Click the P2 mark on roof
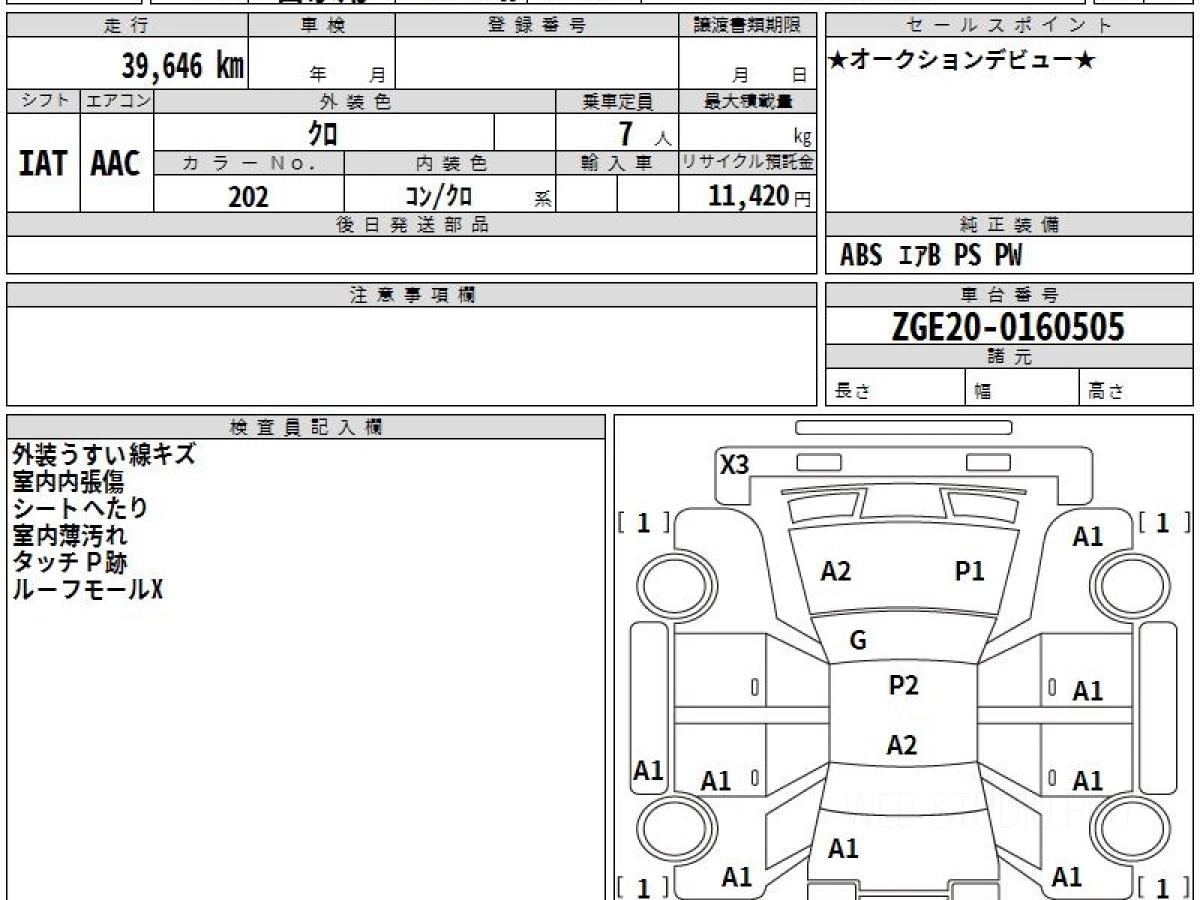 (x=903, y=685)
